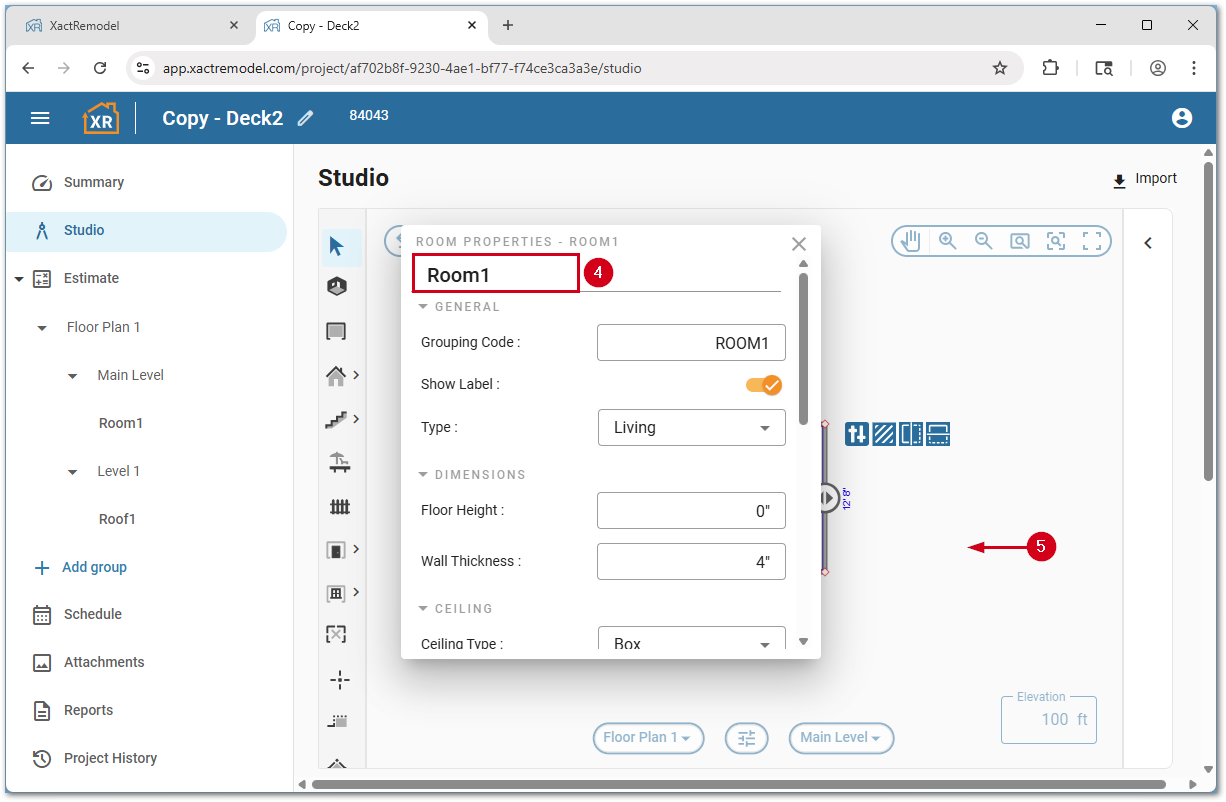Open the Main Level dropdown

pyautogui.click(x=840, y=738)
